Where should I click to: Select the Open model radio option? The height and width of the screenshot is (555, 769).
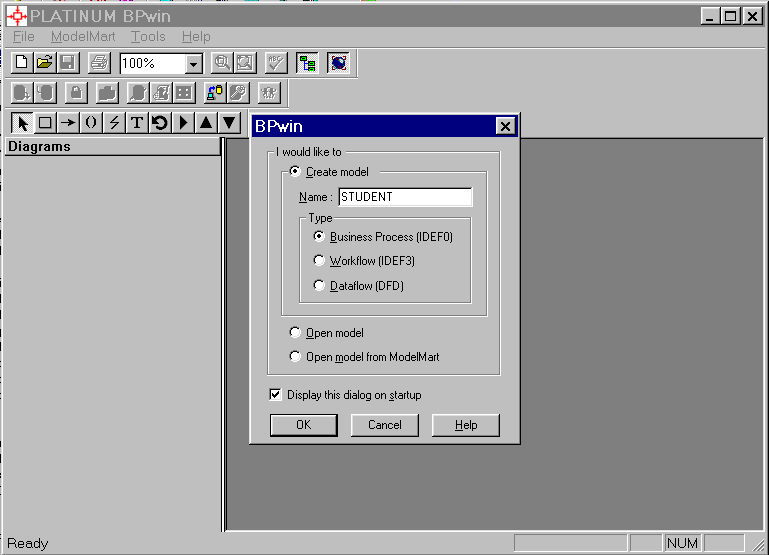295,333
